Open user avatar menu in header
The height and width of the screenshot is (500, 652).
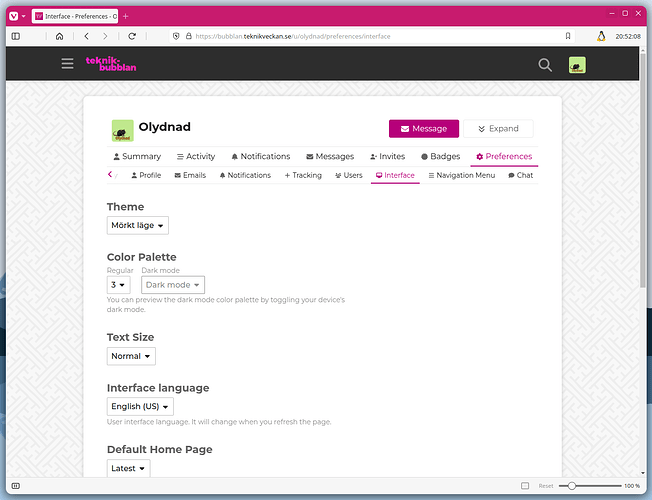point(577,65)
